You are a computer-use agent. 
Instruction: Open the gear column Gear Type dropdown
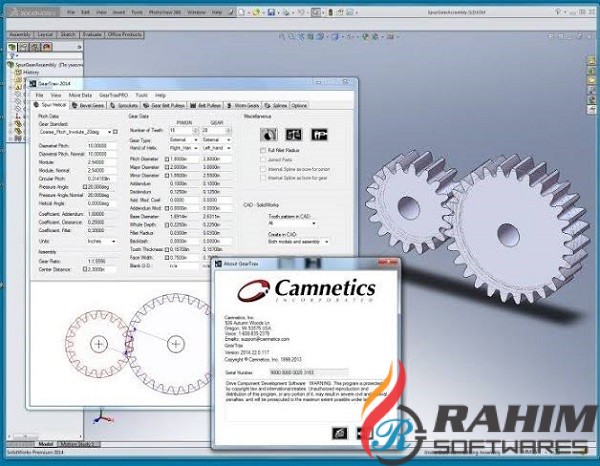[217, 140]
